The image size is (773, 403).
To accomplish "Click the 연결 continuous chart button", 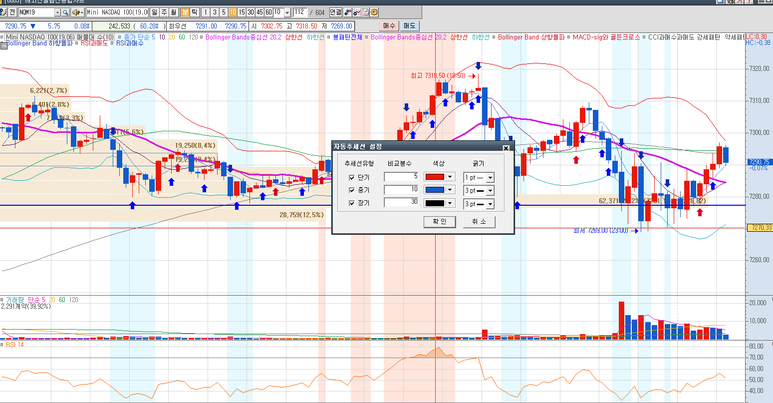I will point(336,12).
